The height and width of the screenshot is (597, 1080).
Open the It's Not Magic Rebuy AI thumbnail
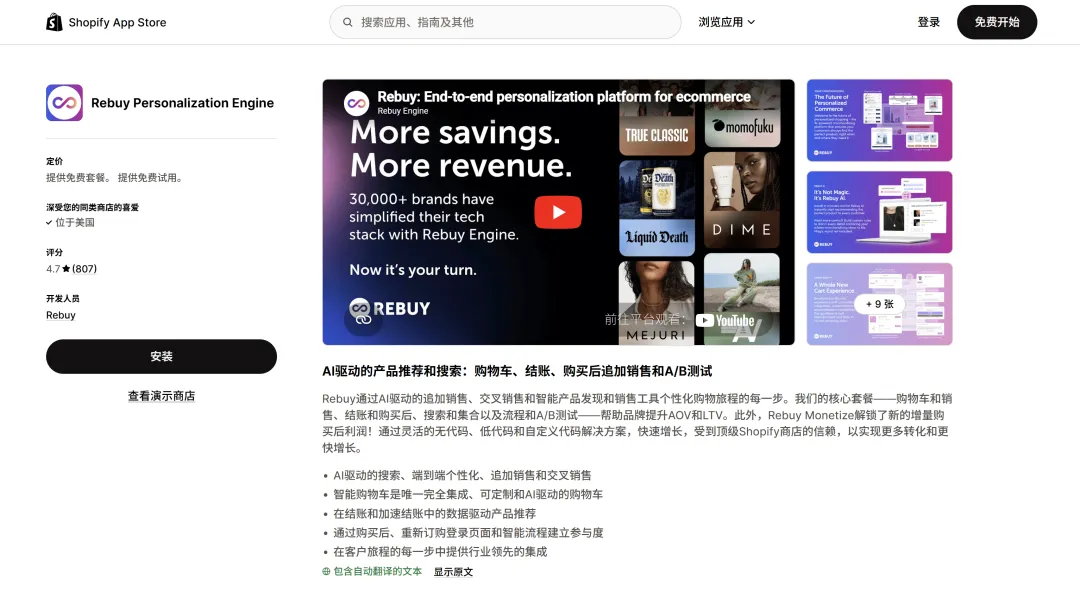click(x=880, y=212)
